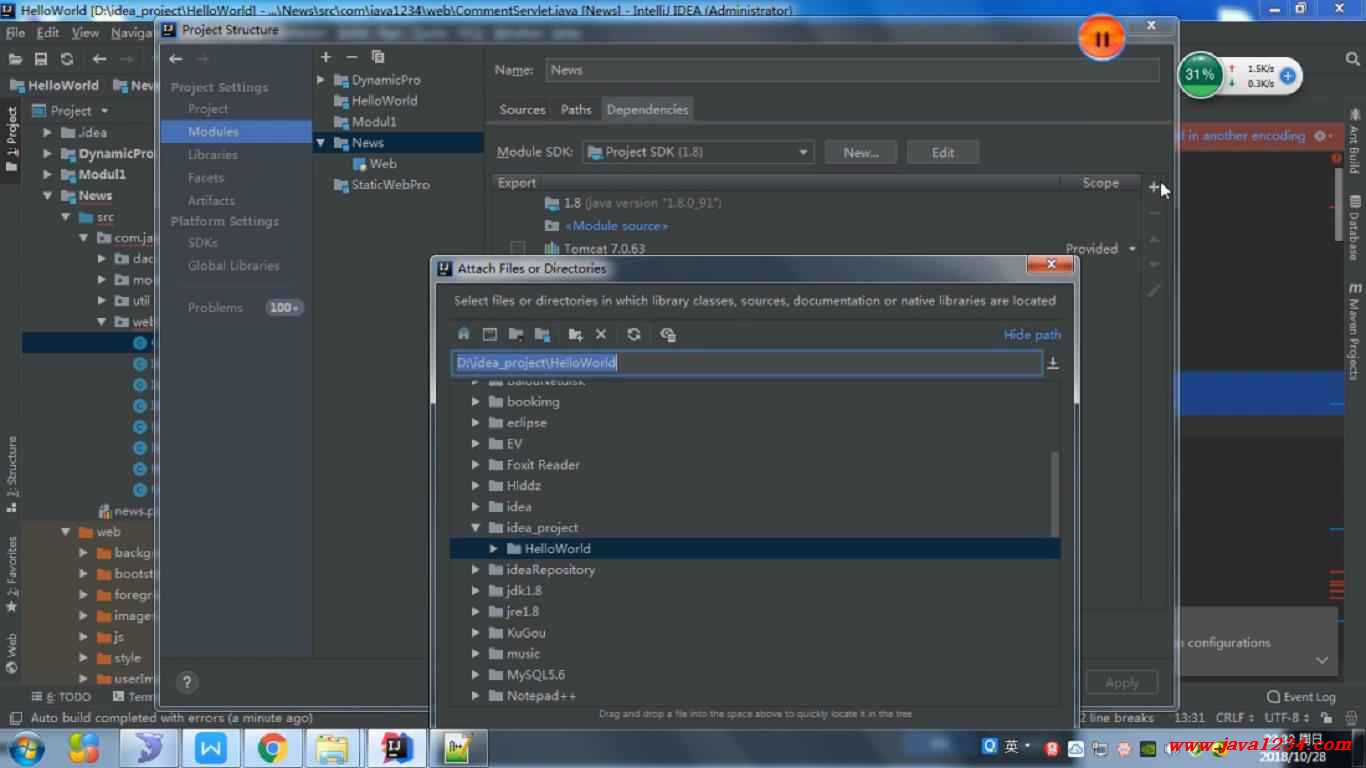Add a new module with the plus icon
The image size is (1366, 768).
326,57
